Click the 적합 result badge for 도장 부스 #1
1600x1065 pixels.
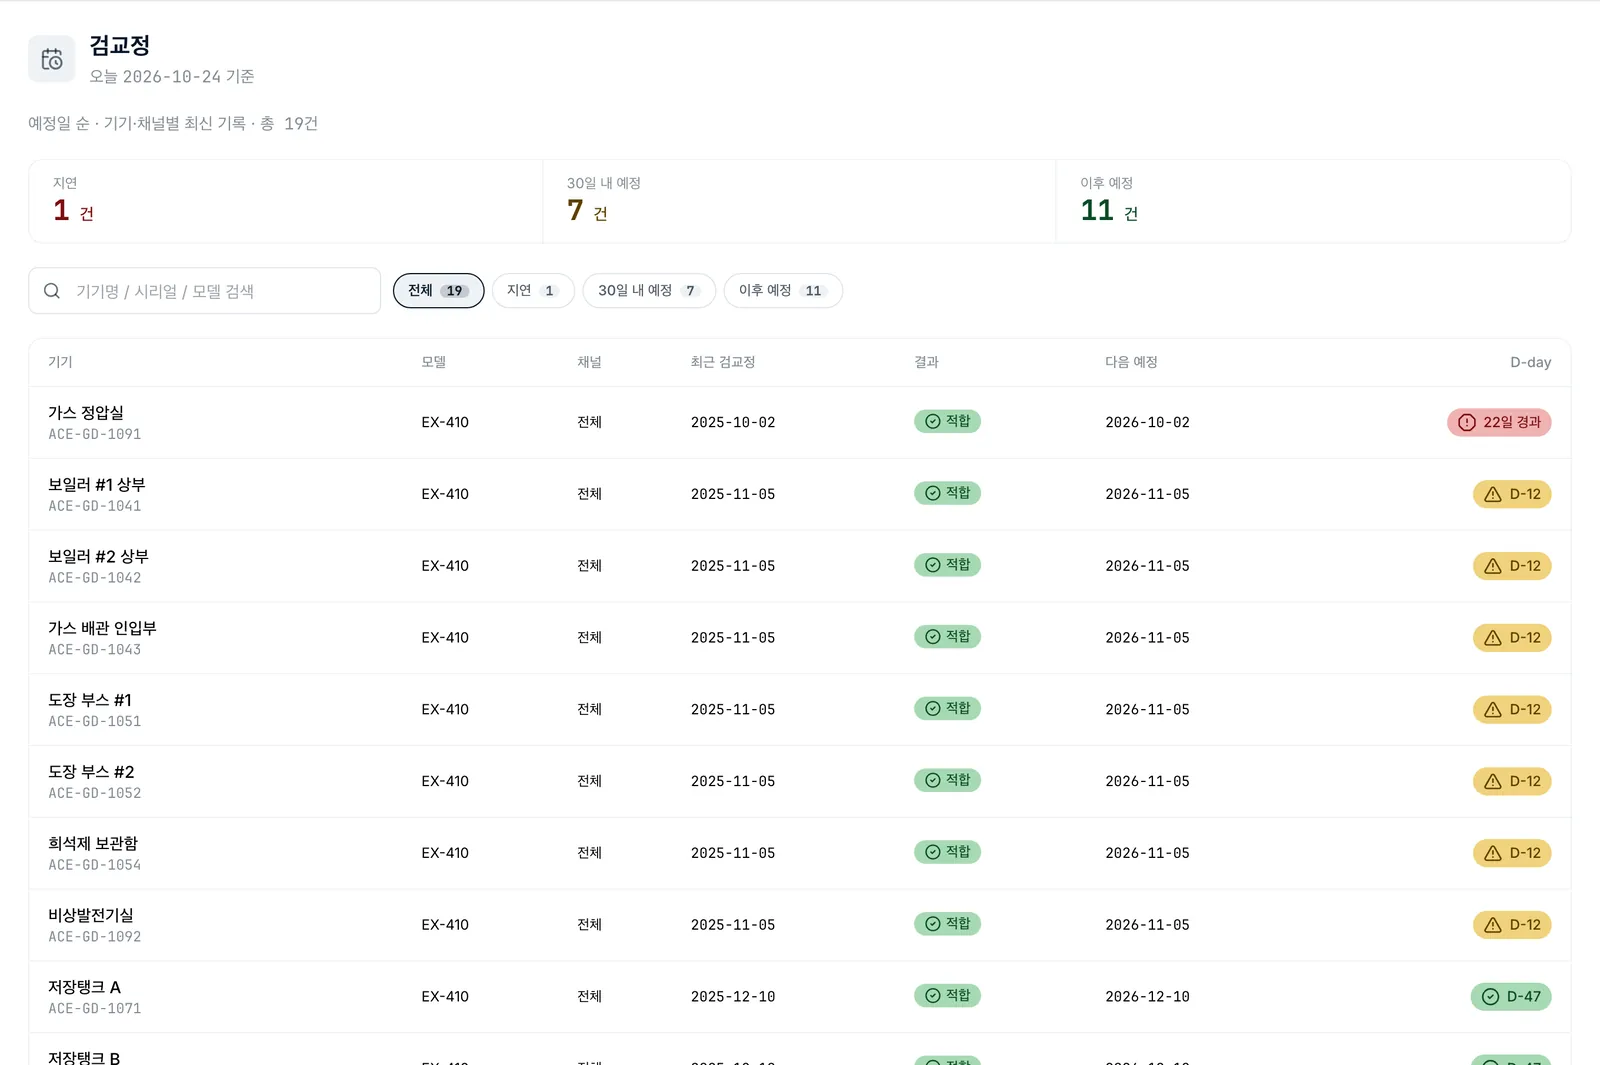(x=947, y=708)
